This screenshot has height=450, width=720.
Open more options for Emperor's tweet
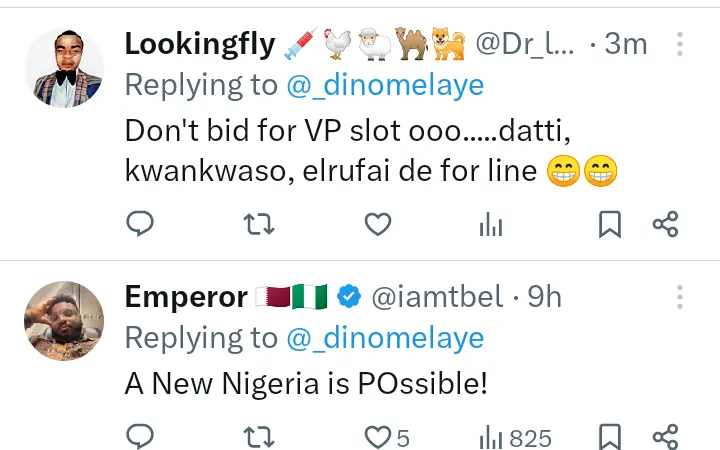(x=680, y=297)
